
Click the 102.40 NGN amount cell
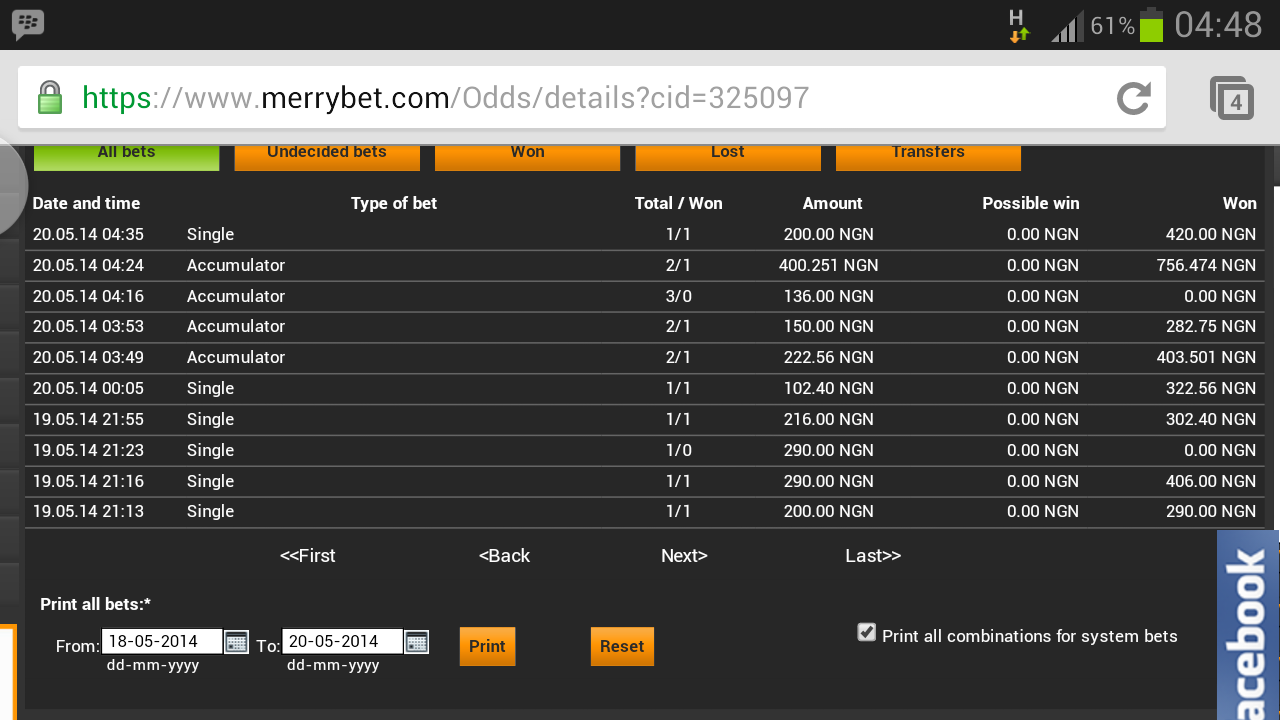(829, 389)
